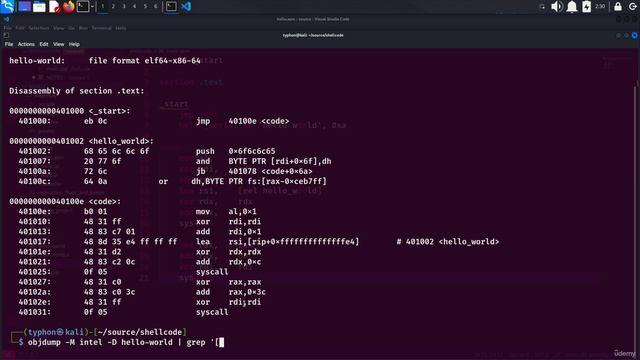Viewport: 640px width, 360px height.
Task: Click the 'jb 401078 <code+0x6a>' instruction
Action: pos(254,171)
